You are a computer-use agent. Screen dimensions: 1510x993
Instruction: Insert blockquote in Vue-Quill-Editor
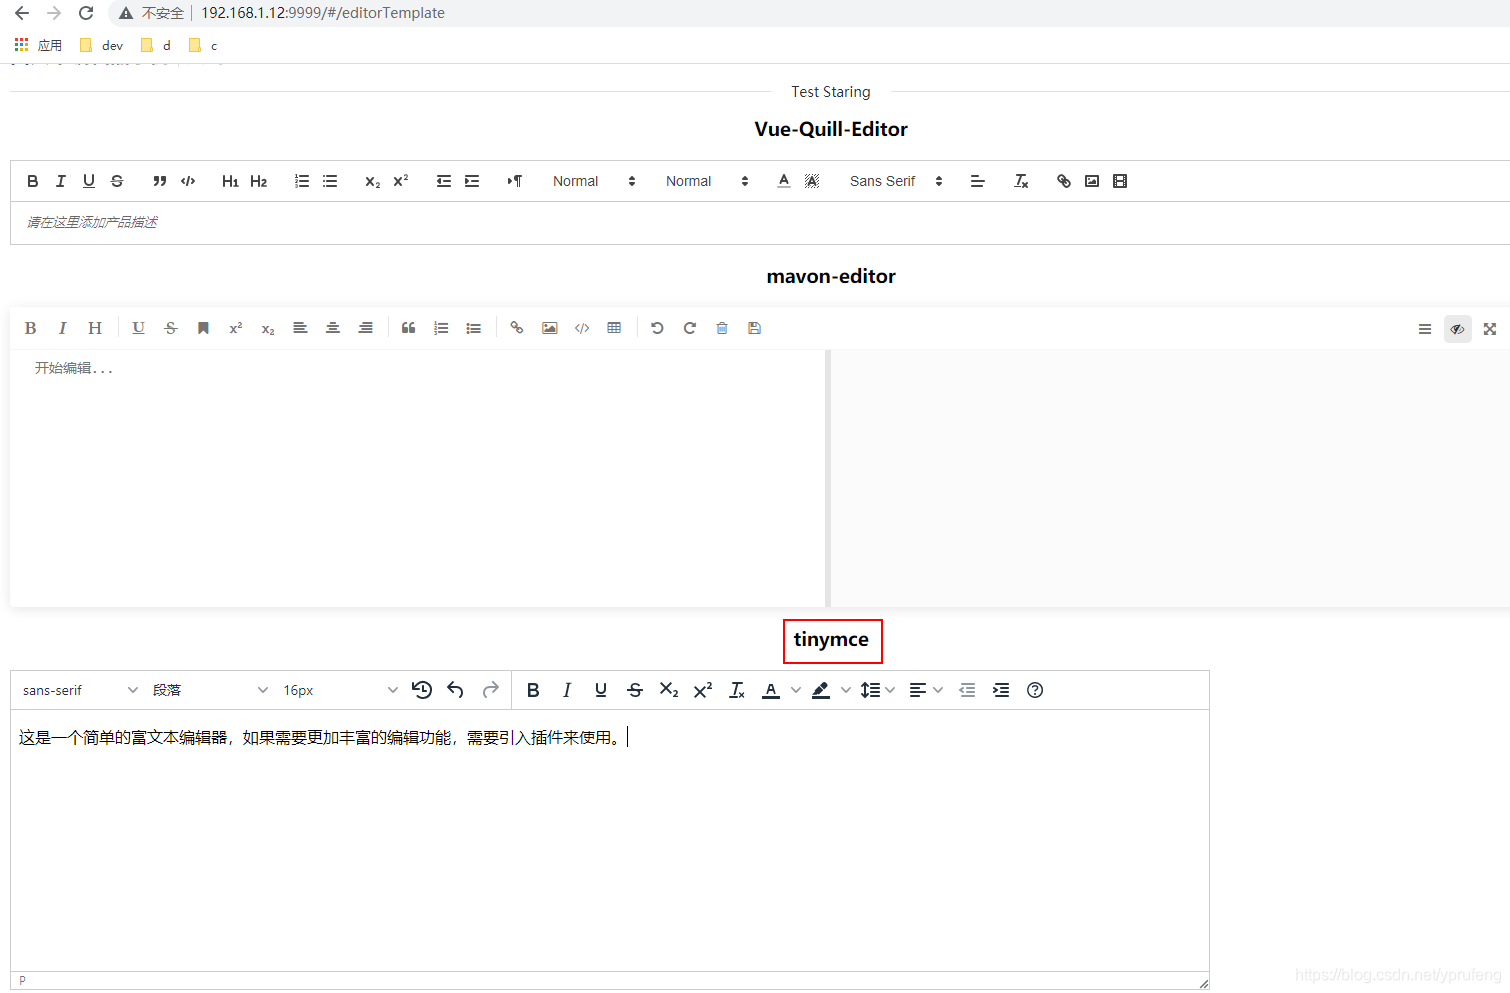coord(159,181)
